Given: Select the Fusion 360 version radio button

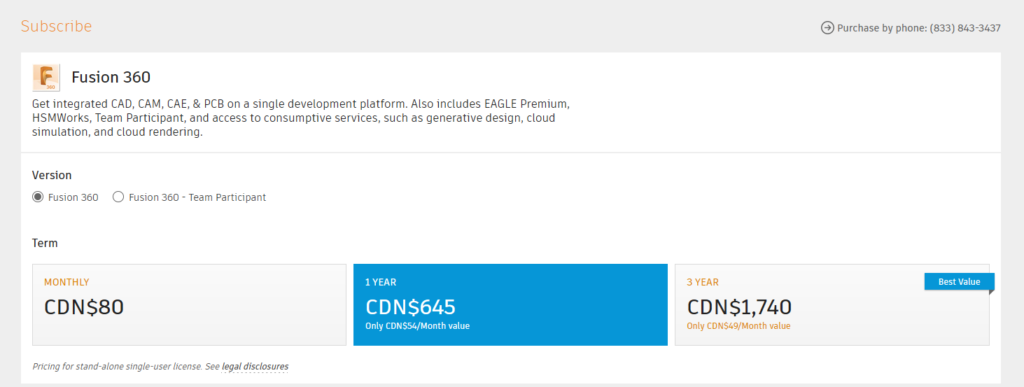Looking at the screenshot, I should tap(38, 197).
